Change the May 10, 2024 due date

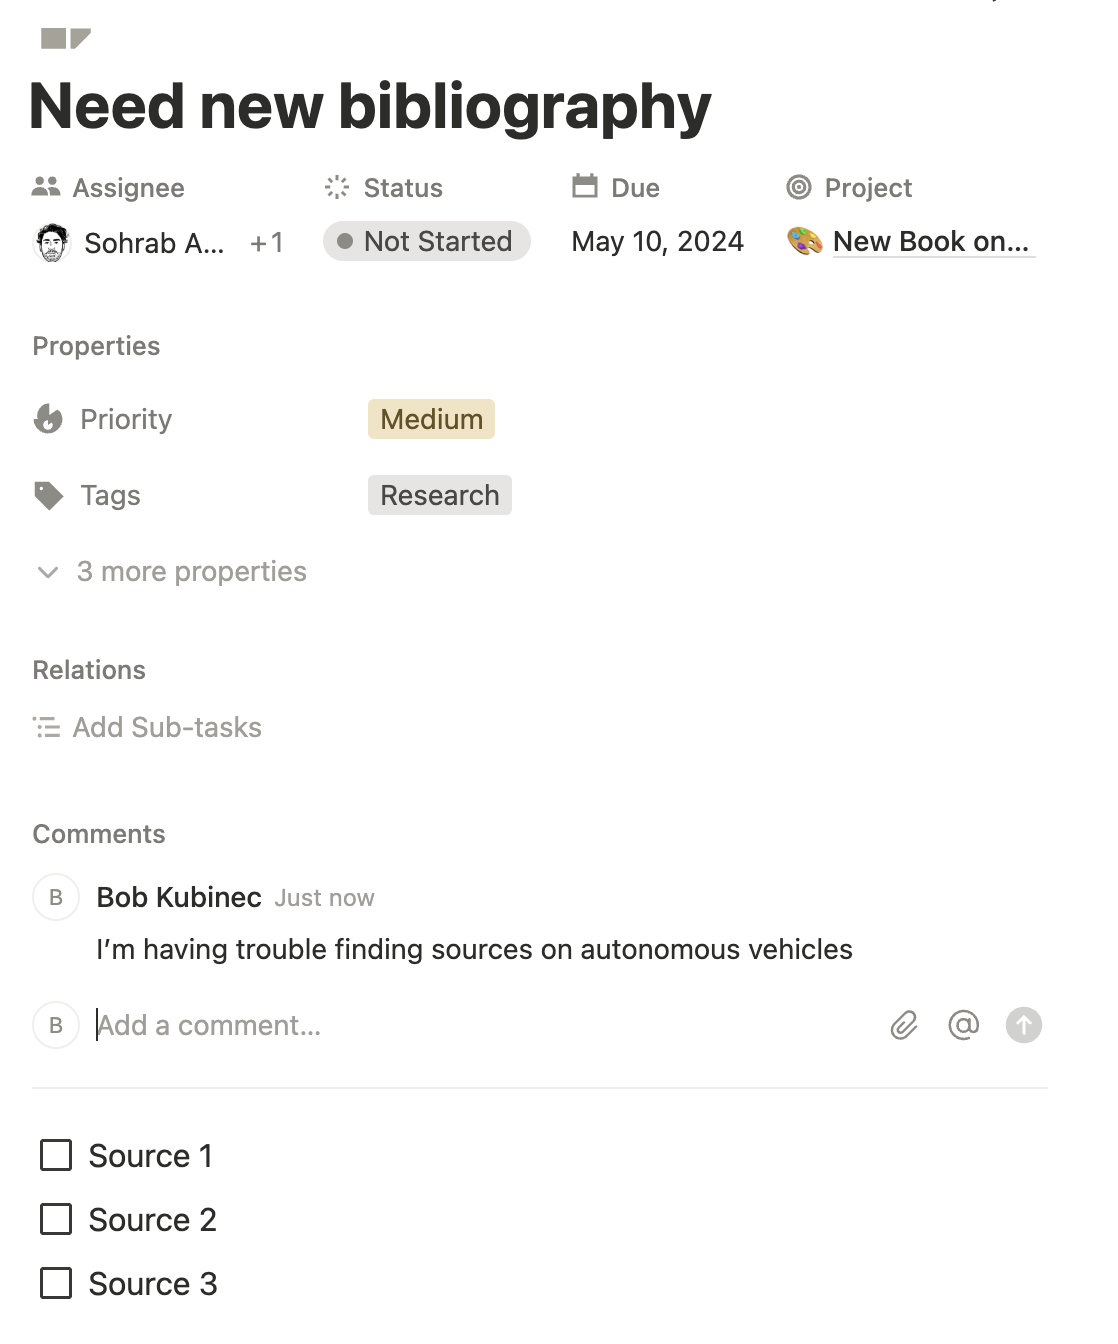[x=657, y=242]
